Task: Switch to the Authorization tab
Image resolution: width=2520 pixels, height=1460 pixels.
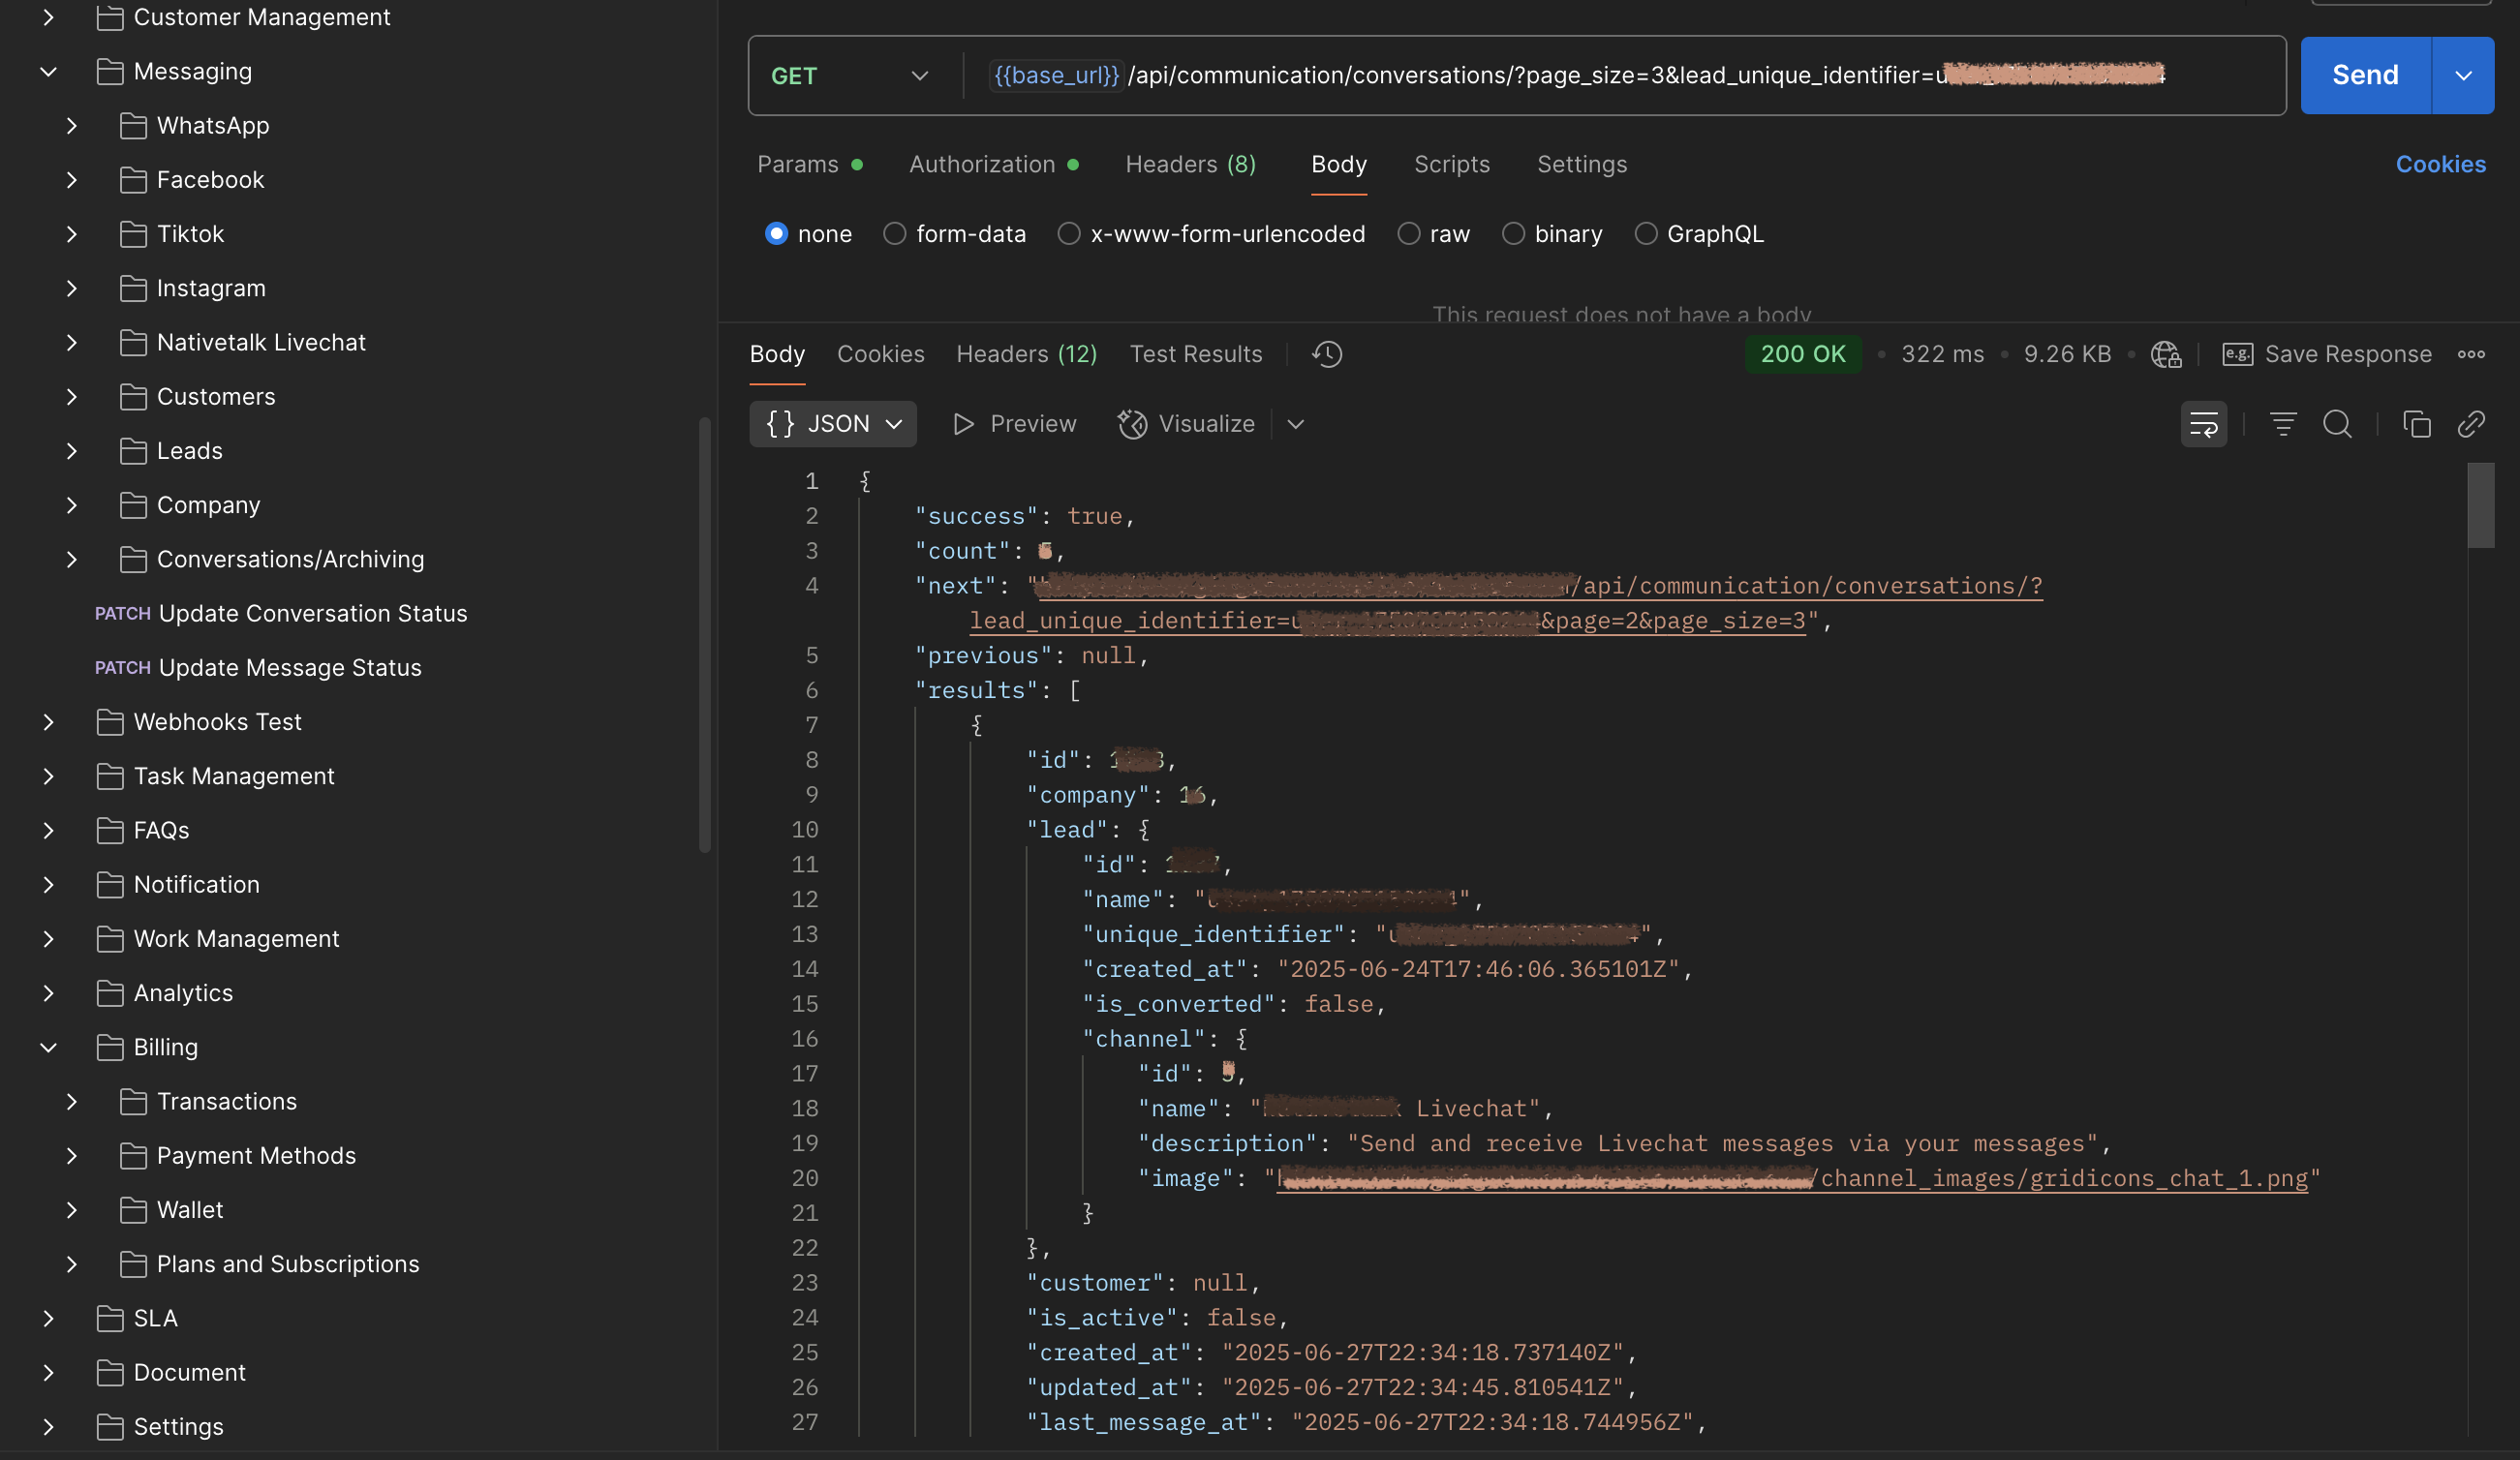Action: click(x=993, y=164)
